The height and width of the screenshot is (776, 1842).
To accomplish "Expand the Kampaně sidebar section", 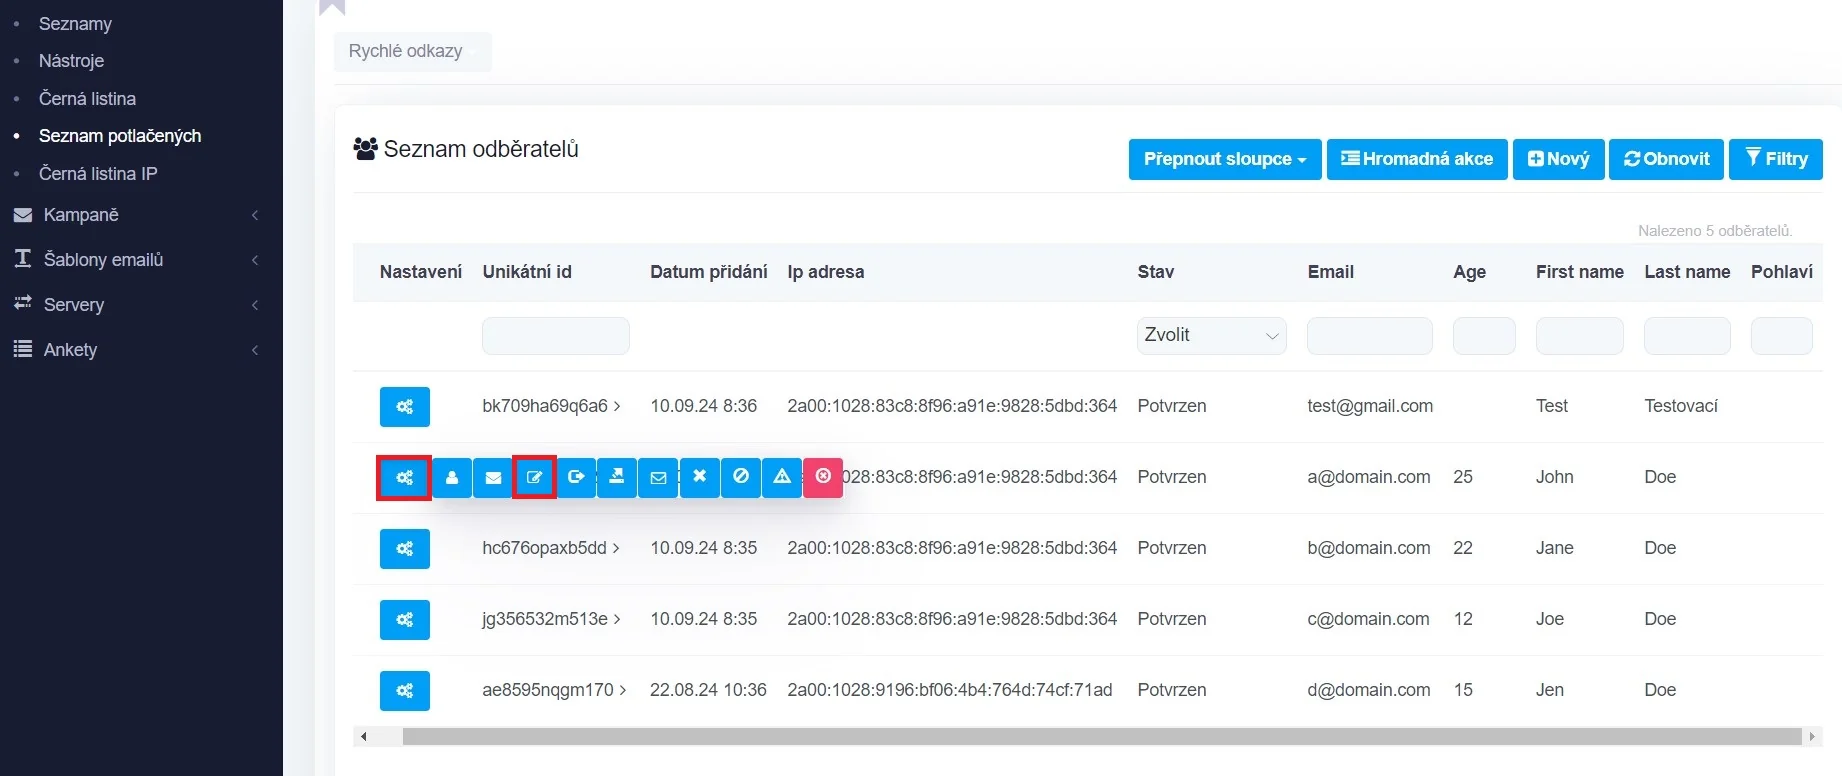I will [81, 215].
